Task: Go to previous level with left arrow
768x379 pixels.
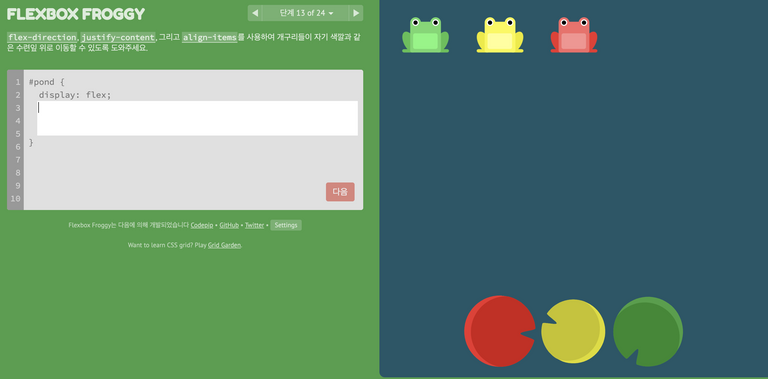Action: [255, 13]
